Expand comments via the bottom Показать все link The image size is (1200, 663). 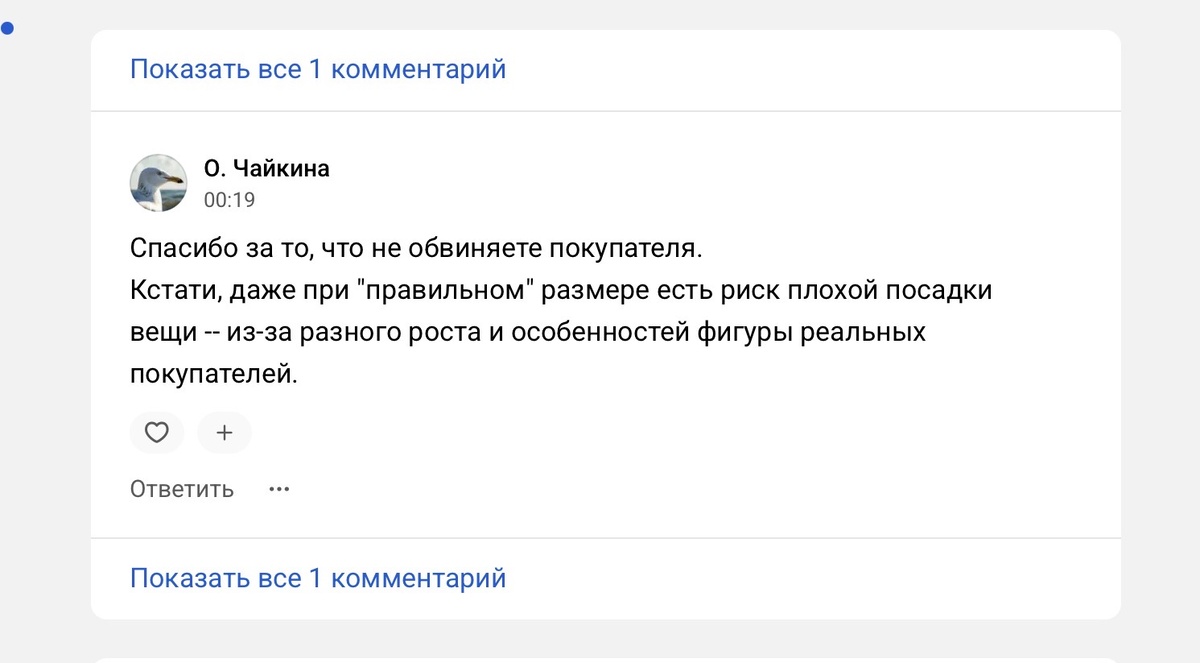coord(318,578)
